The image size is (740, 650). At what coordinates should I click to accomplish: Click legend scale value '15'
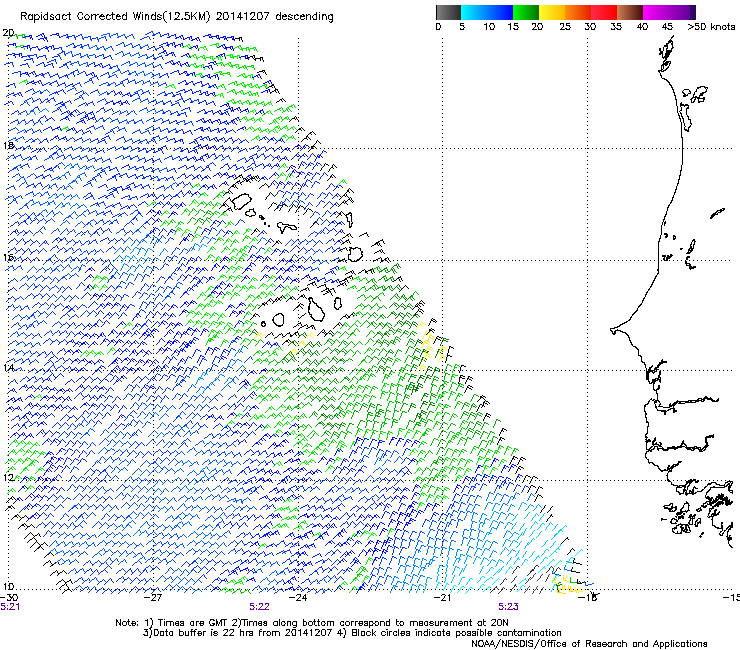pos(513,27)
